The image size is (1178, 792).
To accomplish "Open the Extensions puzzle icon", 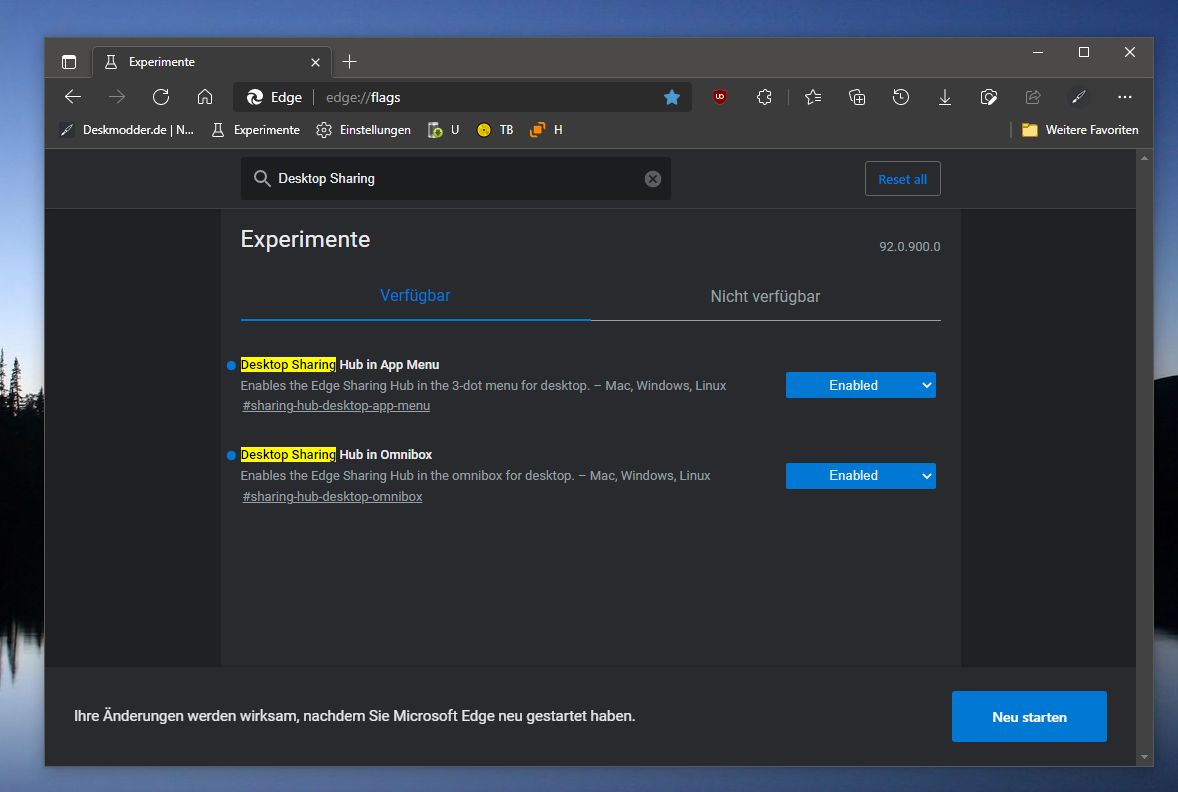I will [764, 97].
